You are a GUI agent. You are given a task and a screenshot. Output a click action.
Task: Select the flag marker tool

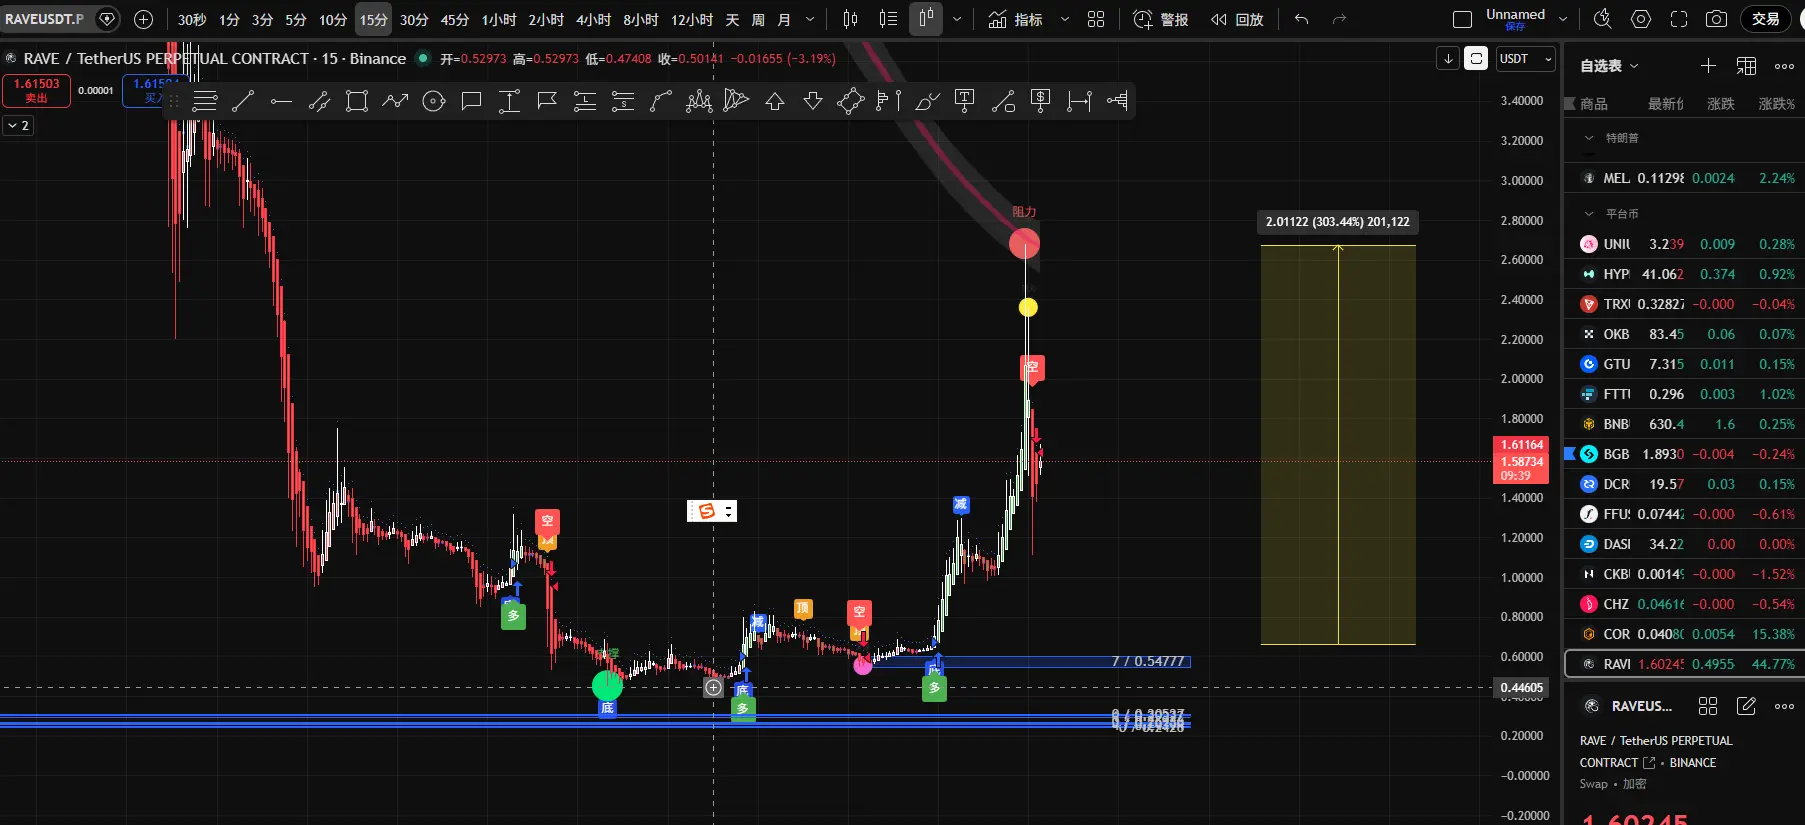click(x=547, y=101)
